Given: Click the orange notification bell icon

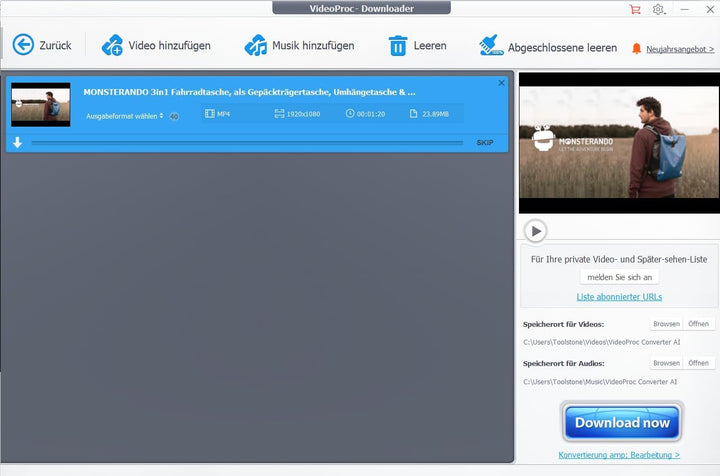Looking at the screenshot, I should pos(637,48).
